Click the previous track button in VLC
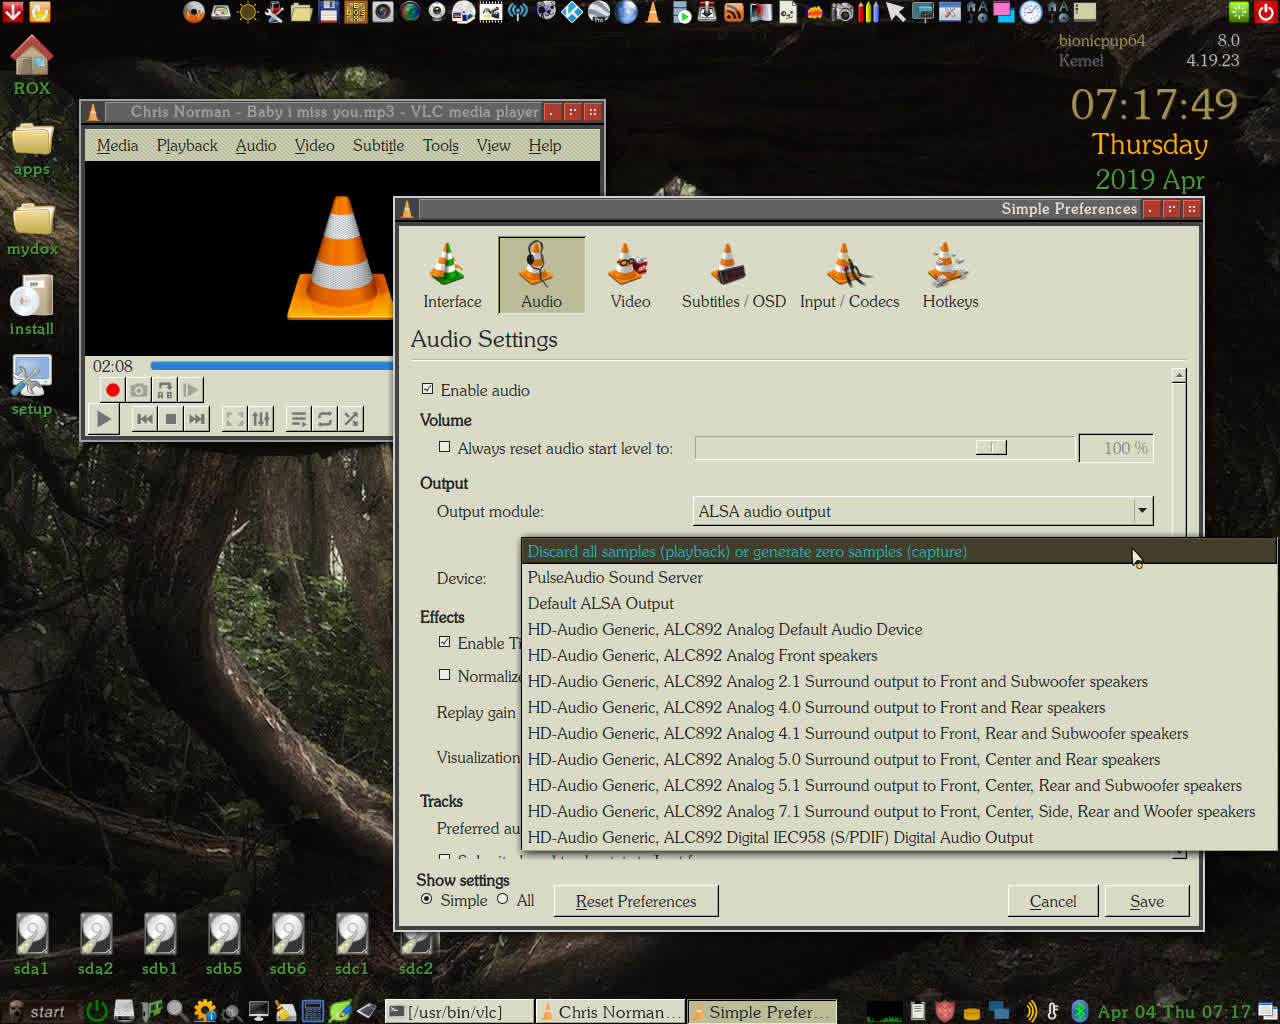This screenshot has width=1280, height=1024. point(145,419)
